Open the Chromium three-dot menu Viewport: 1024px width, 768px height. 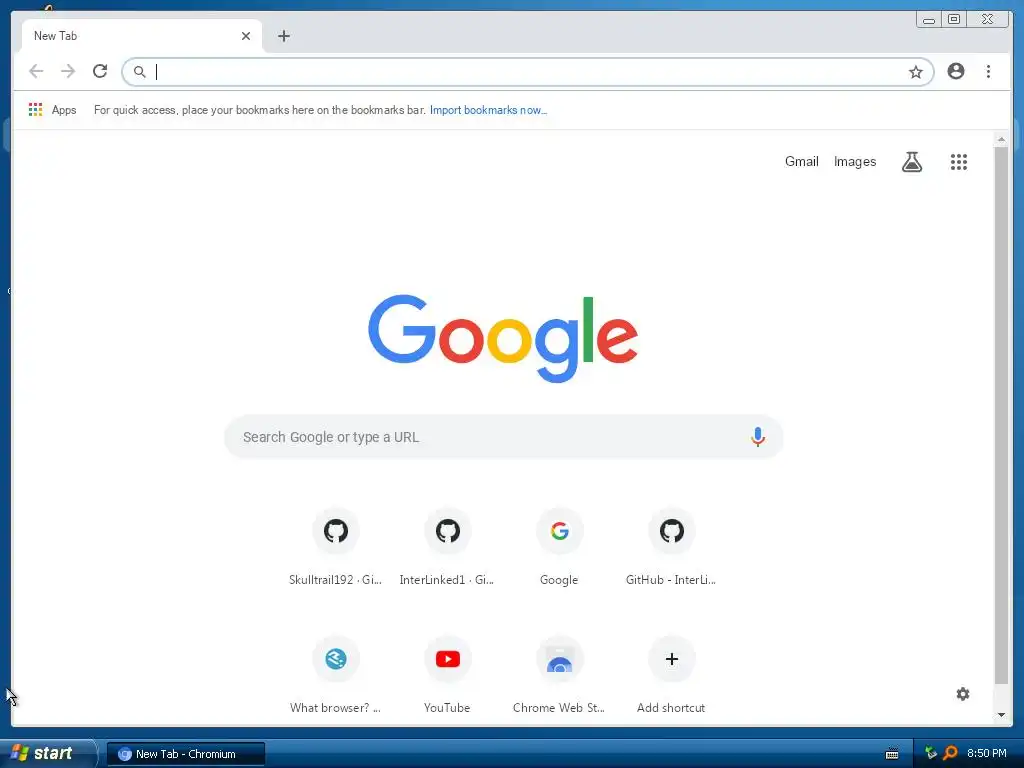click(988, 71)
